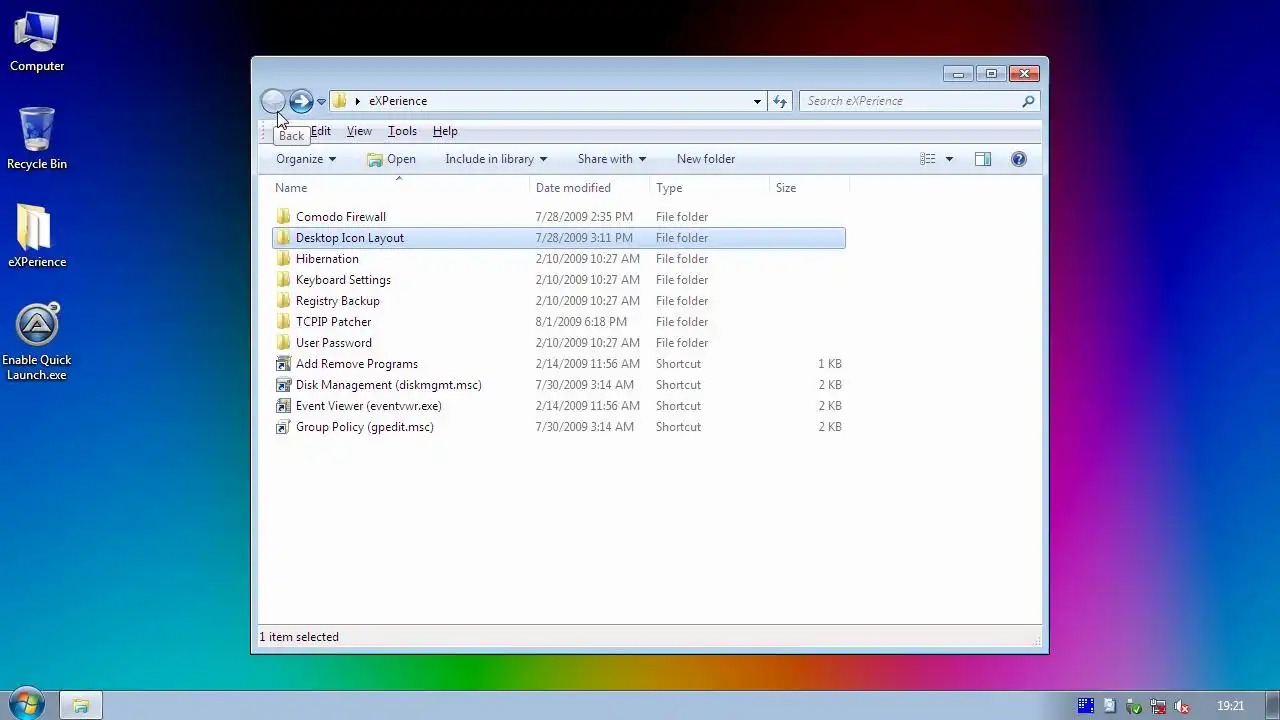The height and width of the screenshot is (720, 1280).
Task: Click the 7/28/2009 2:35 PM date cell
Action: [584, 217]
